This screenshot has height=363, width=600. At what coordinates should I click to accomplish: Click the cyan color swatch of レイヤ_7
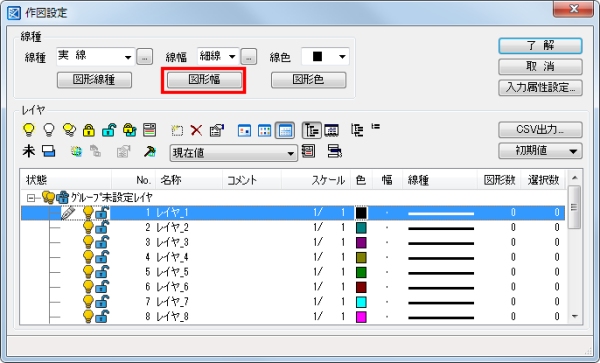coord(361,302)
